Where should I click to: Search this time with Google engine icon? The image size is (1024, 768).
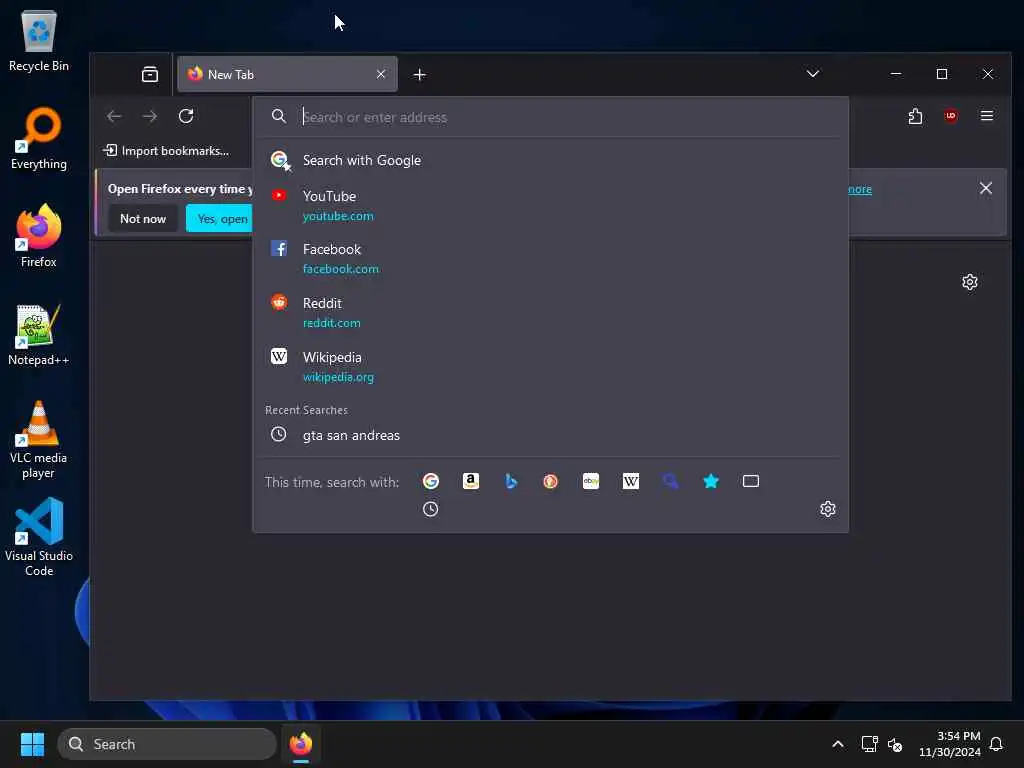(430, 481)
